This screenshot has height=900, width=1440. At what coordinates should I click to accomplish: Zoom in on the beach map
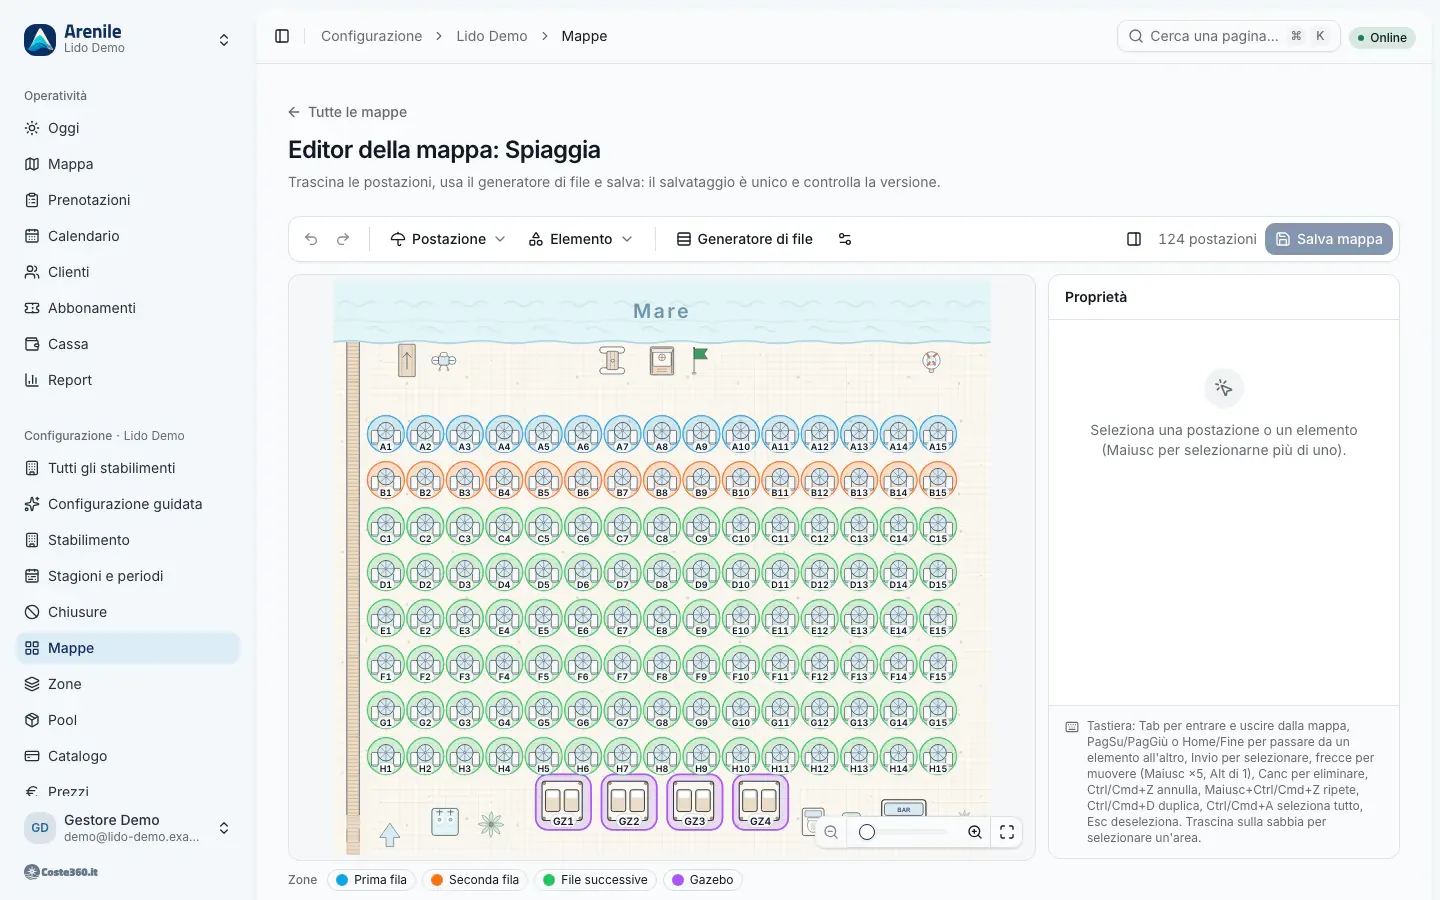click(x=975, y=832)
